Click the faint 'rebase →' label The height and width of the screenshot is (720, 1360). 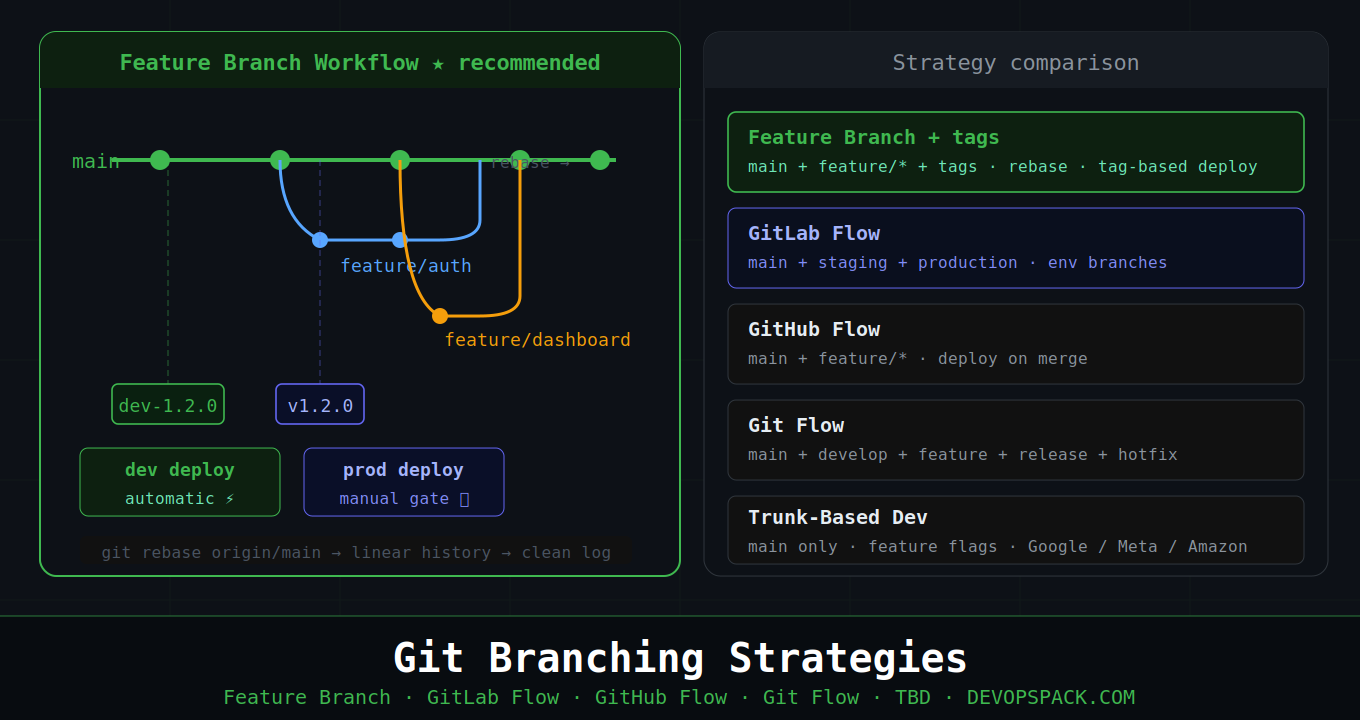[x=530, y=162]
